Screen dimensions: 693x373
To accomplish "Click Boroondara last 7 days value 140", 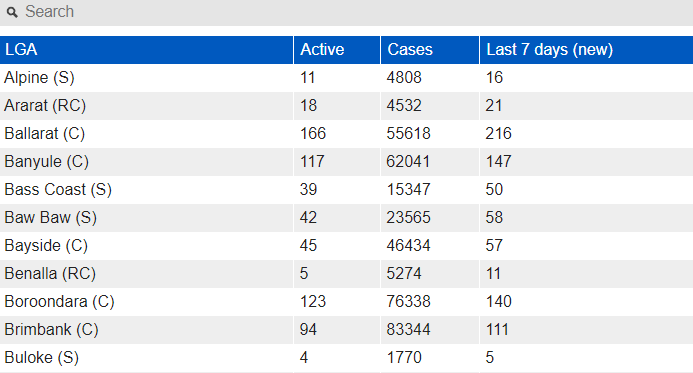I will 499,301.
